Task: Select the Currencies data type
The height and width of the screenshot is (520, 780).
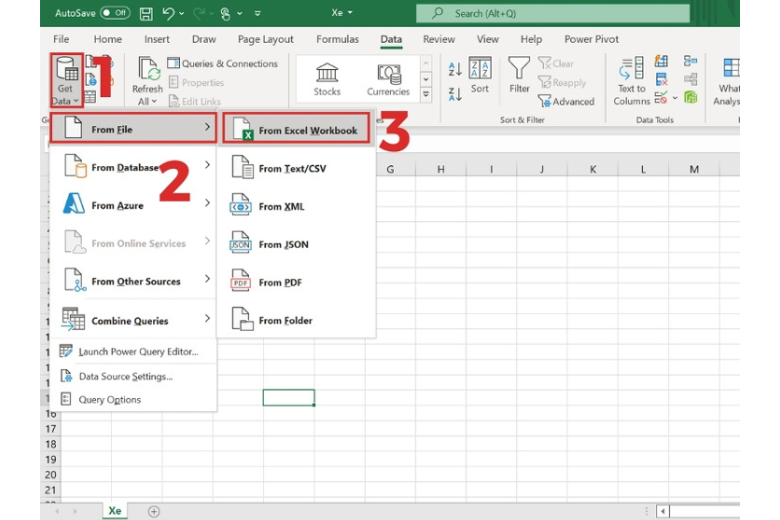Action: 388,78
